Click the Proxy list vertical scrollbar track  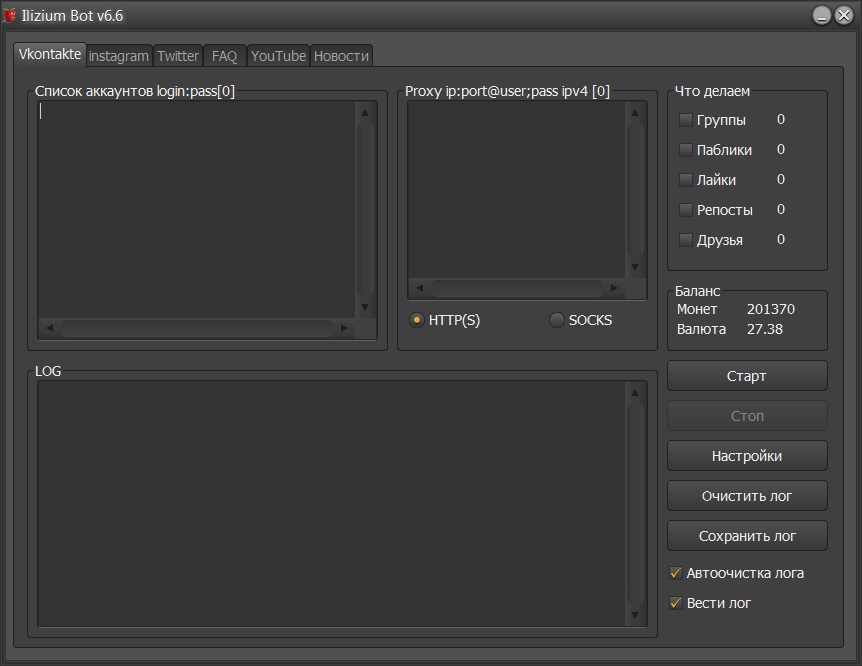(x=635, y=190)
